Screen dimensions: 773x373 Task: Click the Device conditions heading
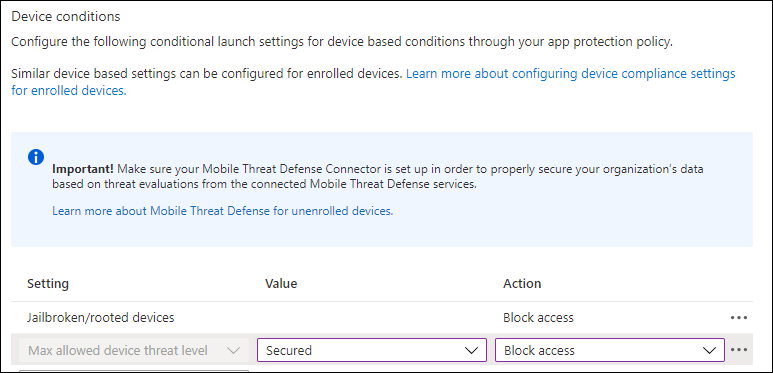[x=66, y=16]
